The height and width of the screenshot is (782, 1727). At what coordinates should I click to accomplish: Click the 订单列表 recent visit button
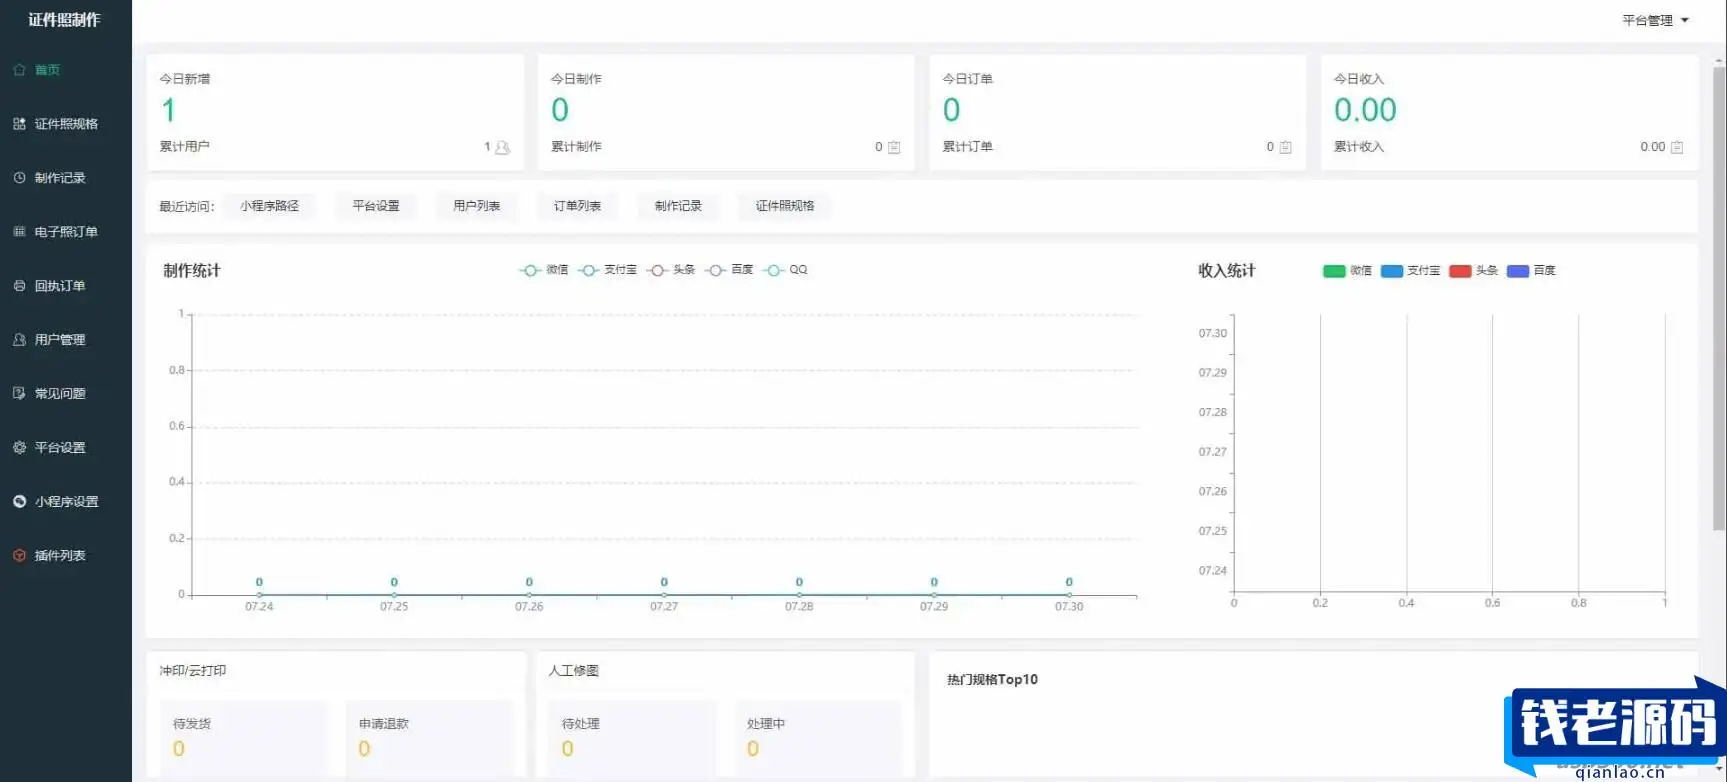tap(578, 206)
